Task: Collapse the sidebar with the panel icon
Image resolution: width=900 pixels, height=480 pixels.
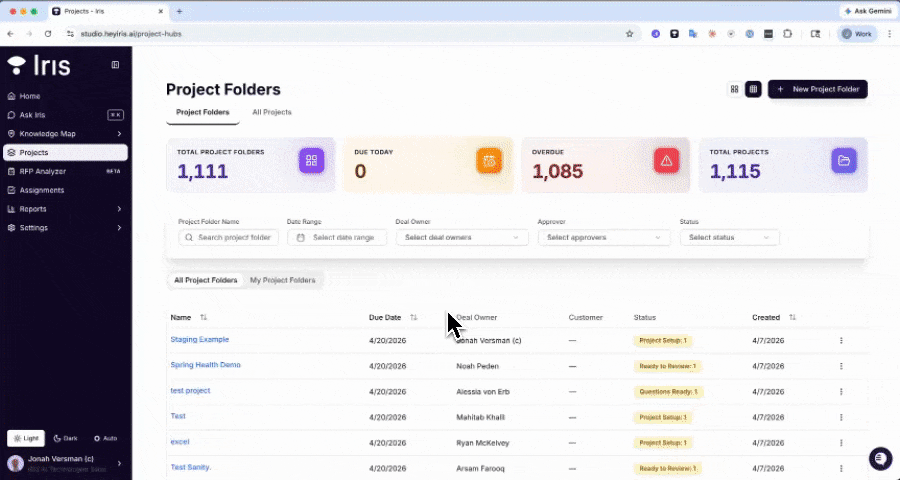Action: [115, 65]
